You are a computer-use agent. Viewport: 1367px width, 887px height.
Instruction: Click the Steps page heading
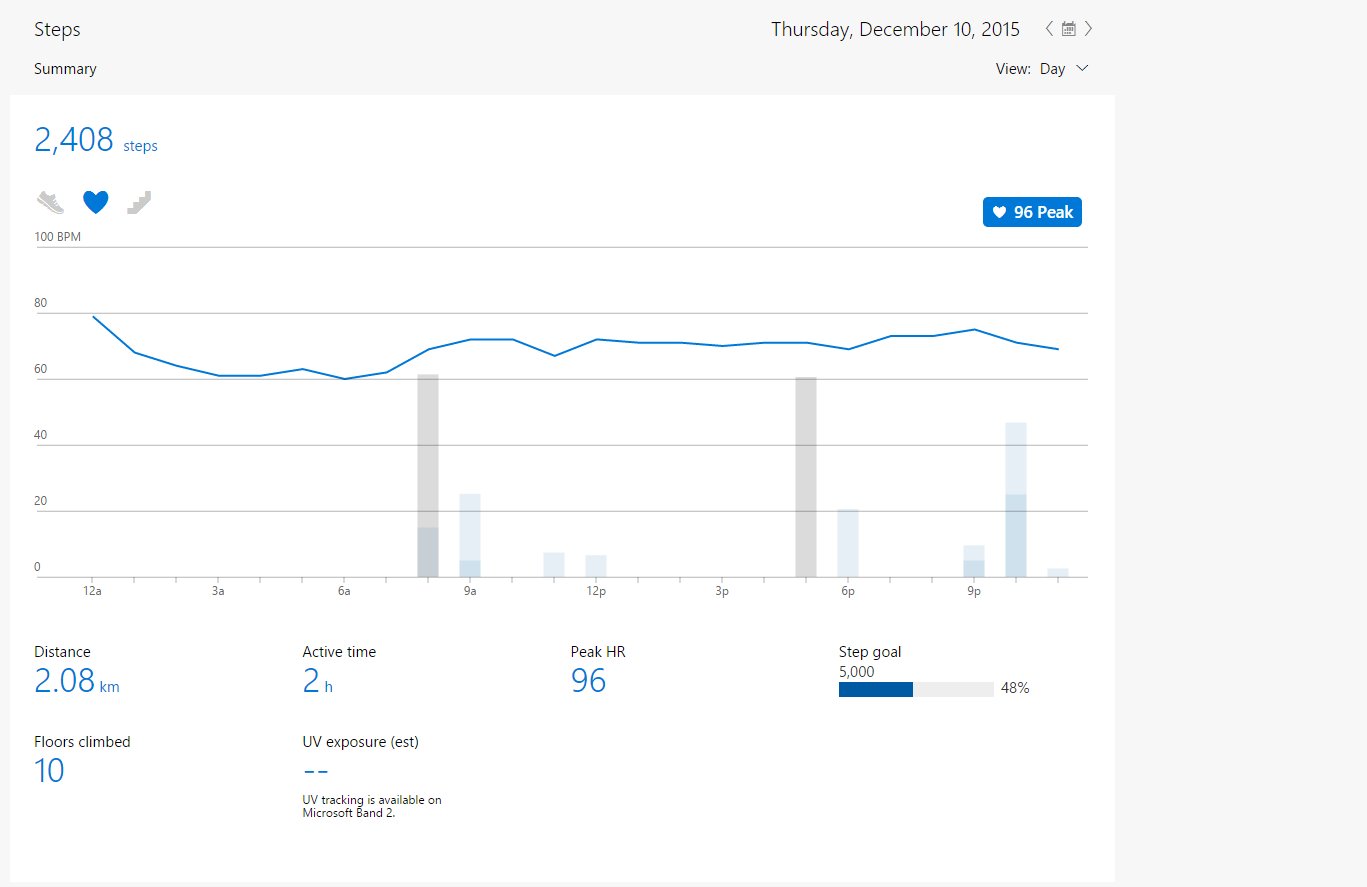click(57, 30)
